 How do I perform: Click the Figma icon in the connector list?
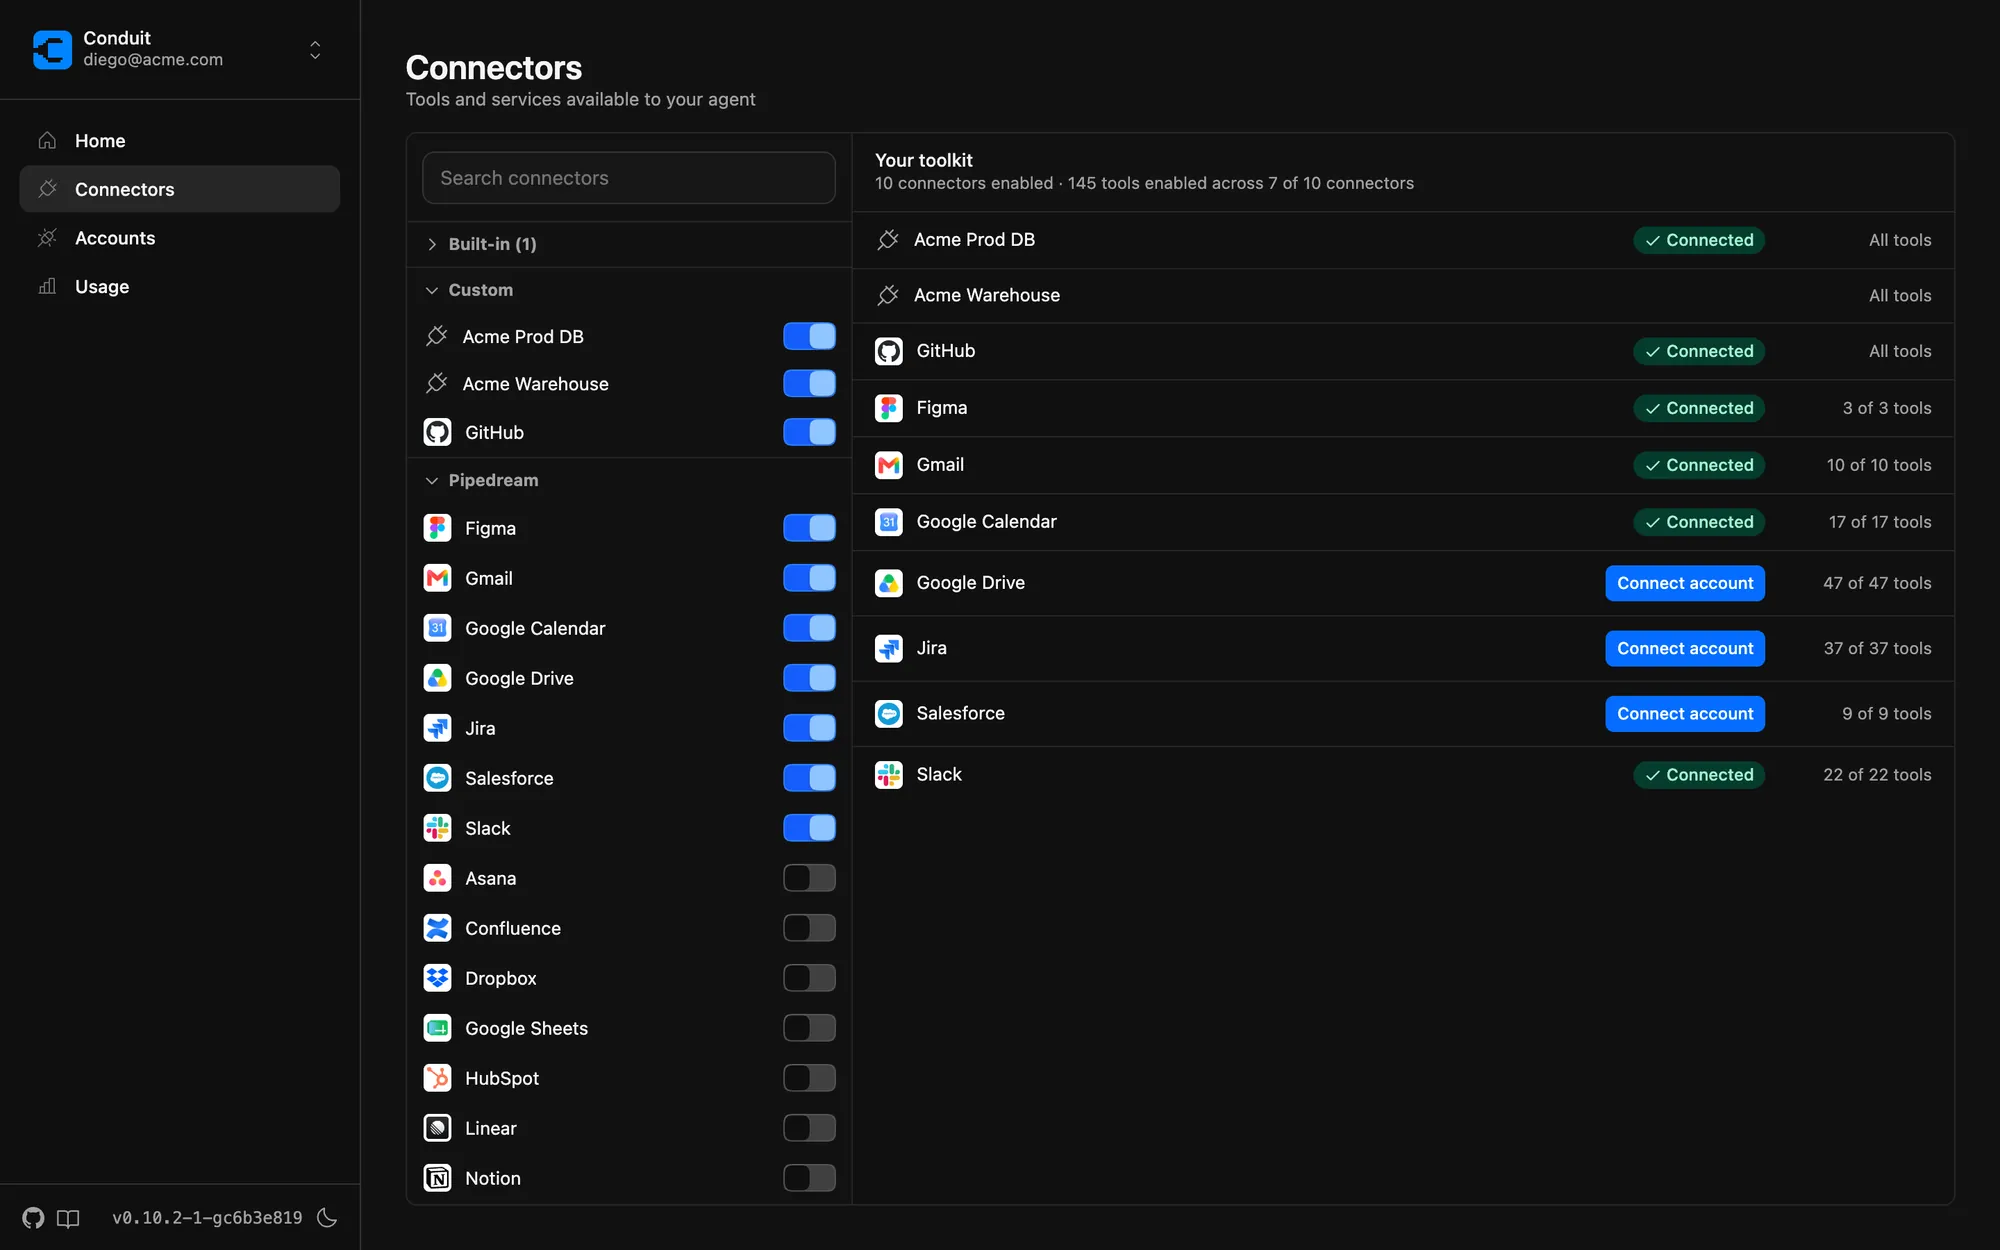437,528
